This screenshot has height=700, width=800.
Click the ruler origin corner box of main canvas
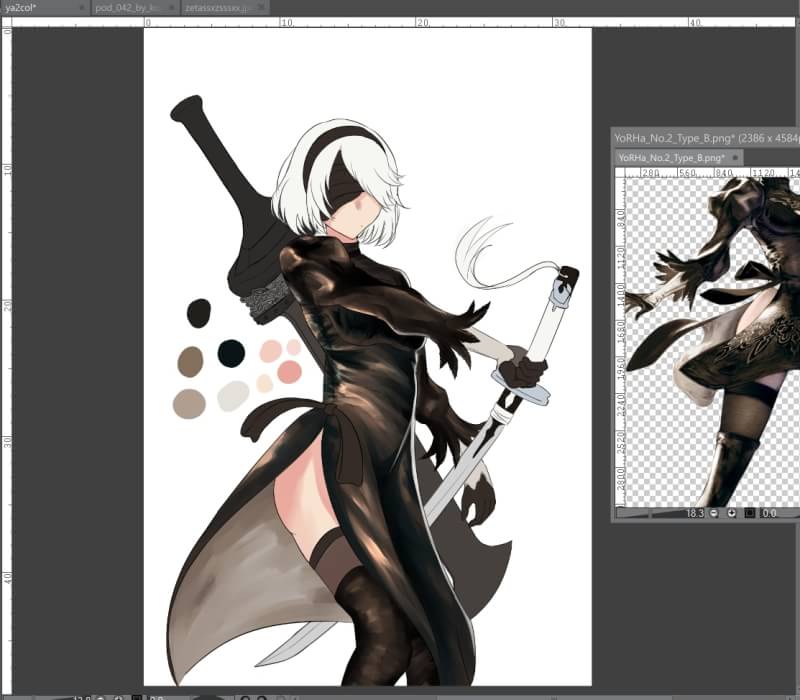7,22
